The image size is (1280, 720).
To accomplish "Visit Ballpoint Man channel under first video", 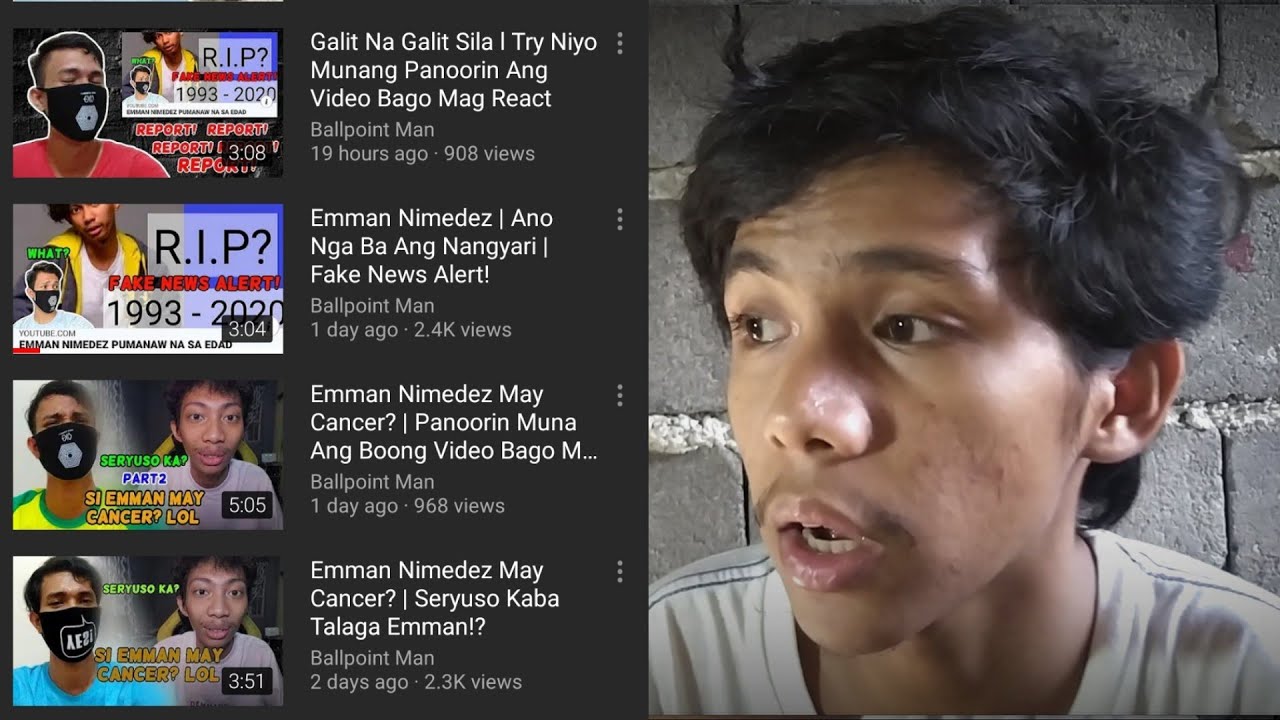I will point(372,130).
